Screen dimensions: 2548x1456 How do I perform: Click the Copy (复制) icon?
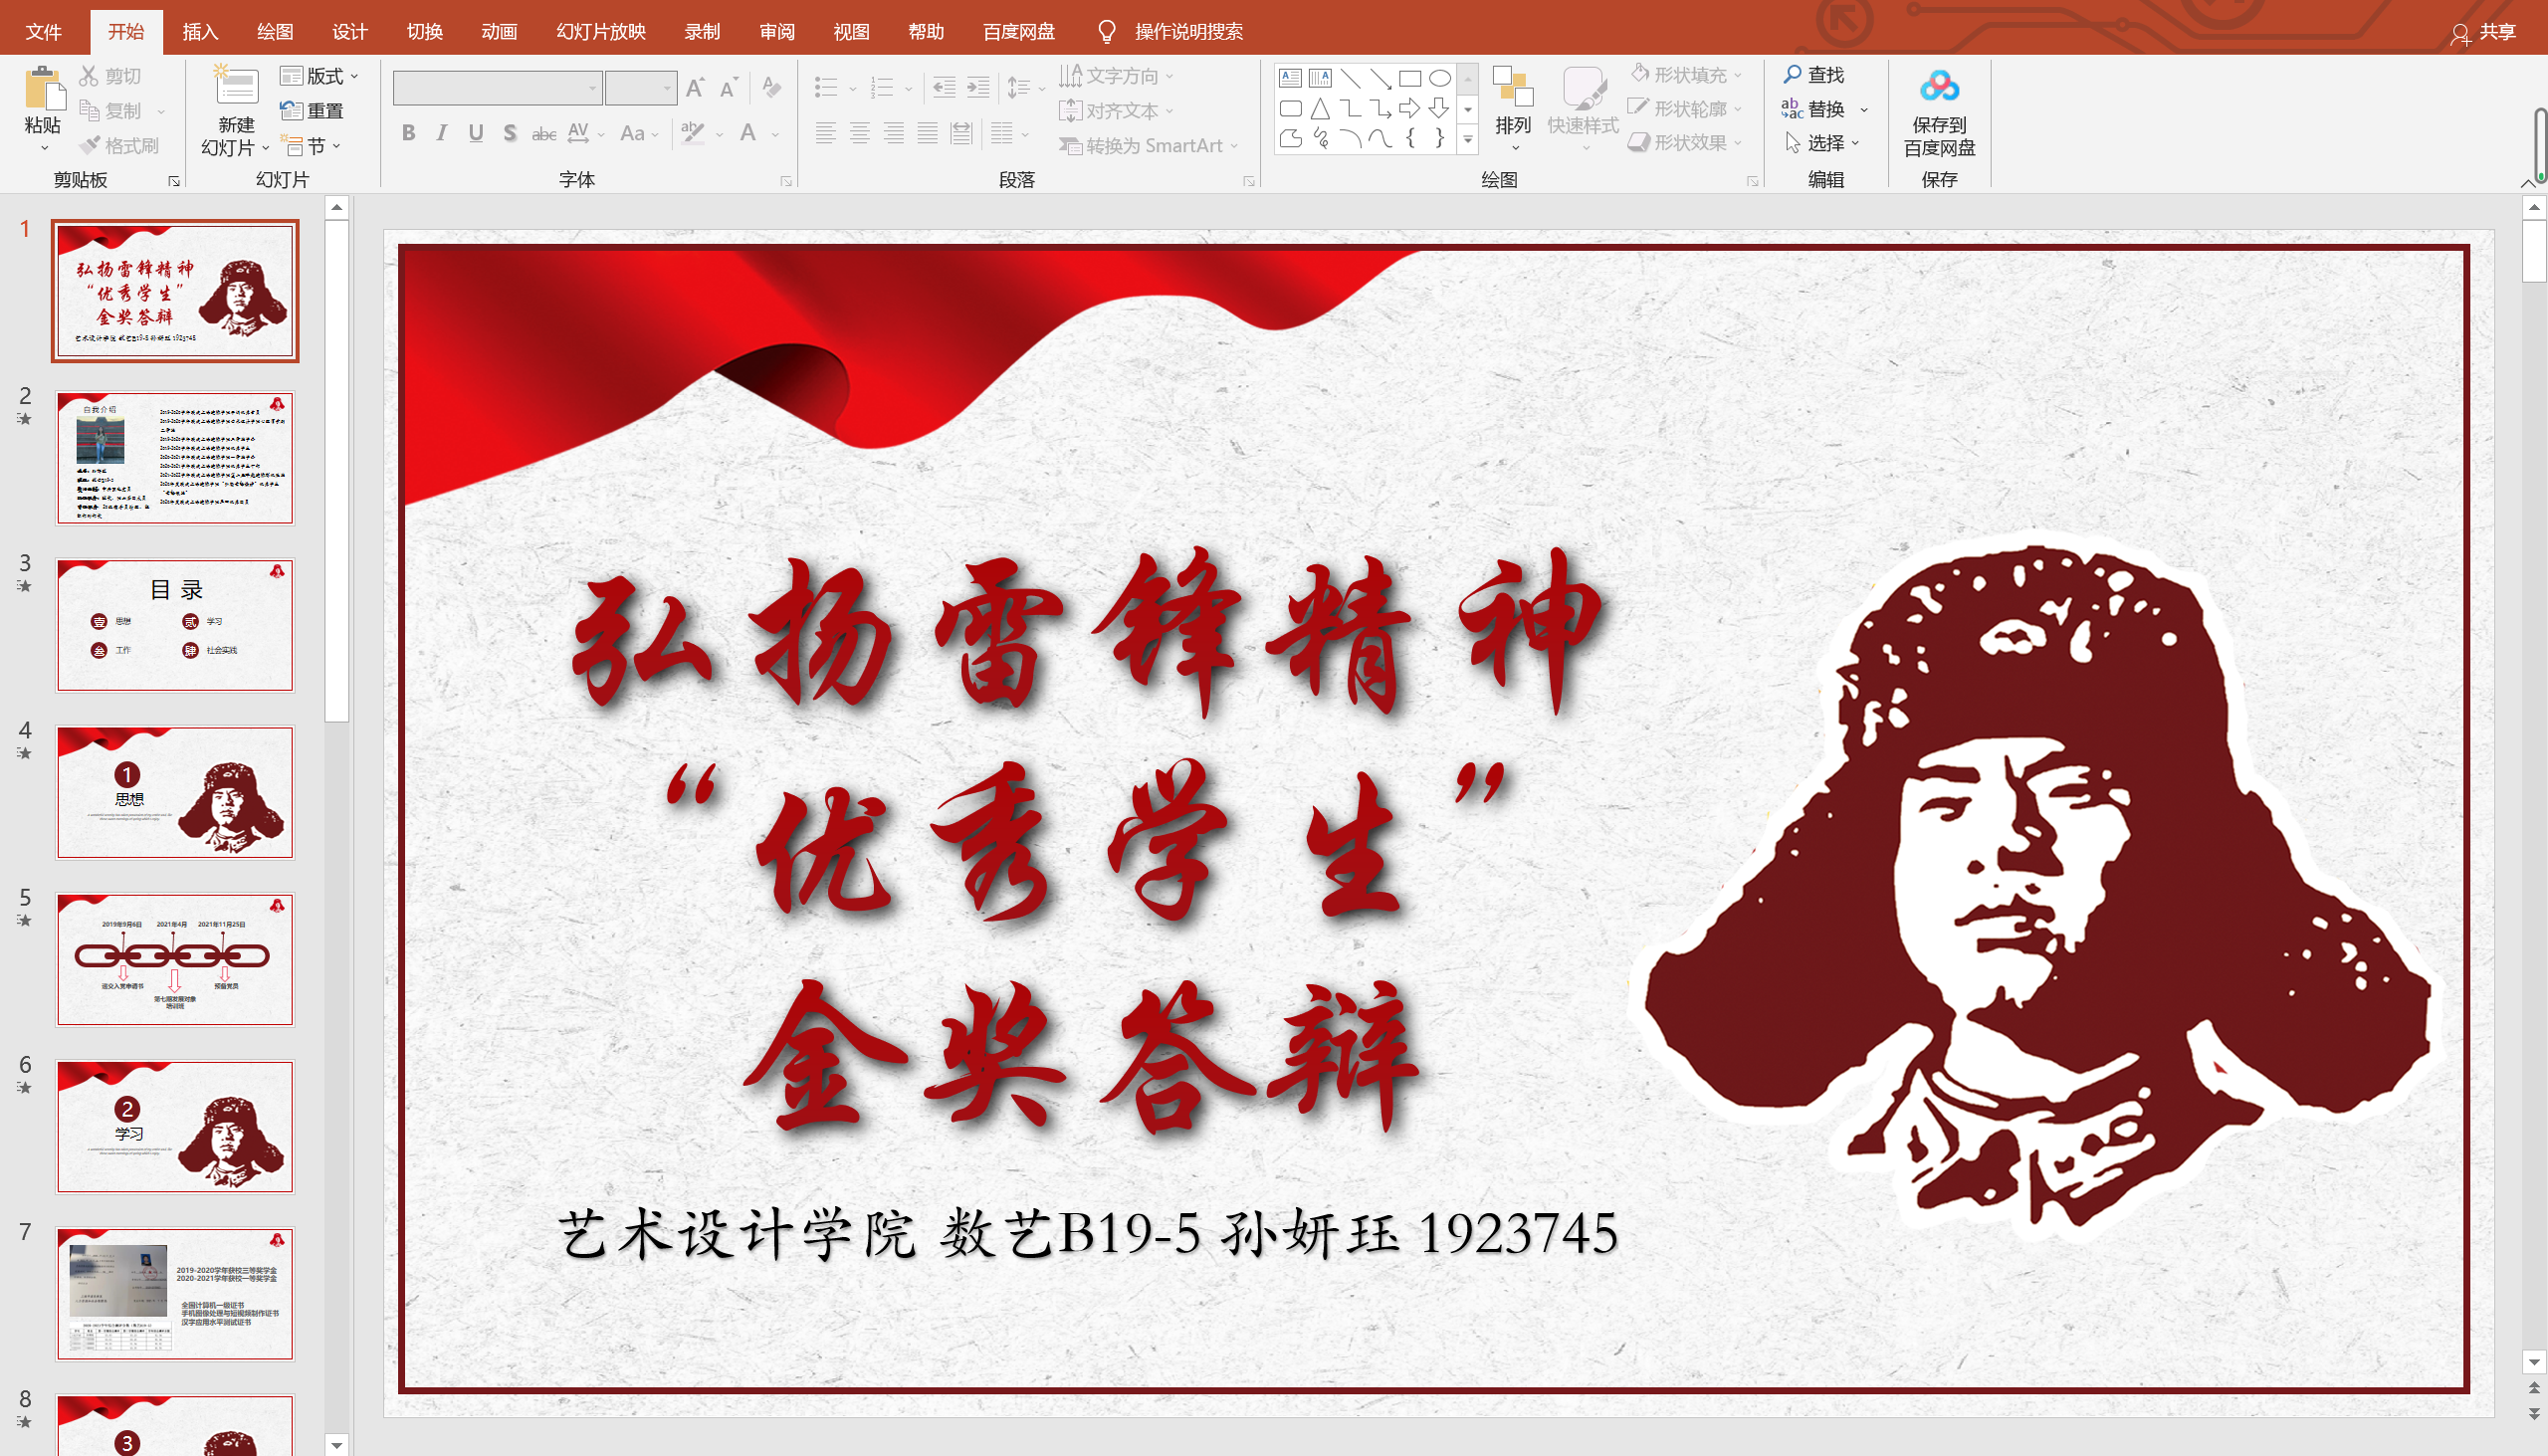[89, 110]
